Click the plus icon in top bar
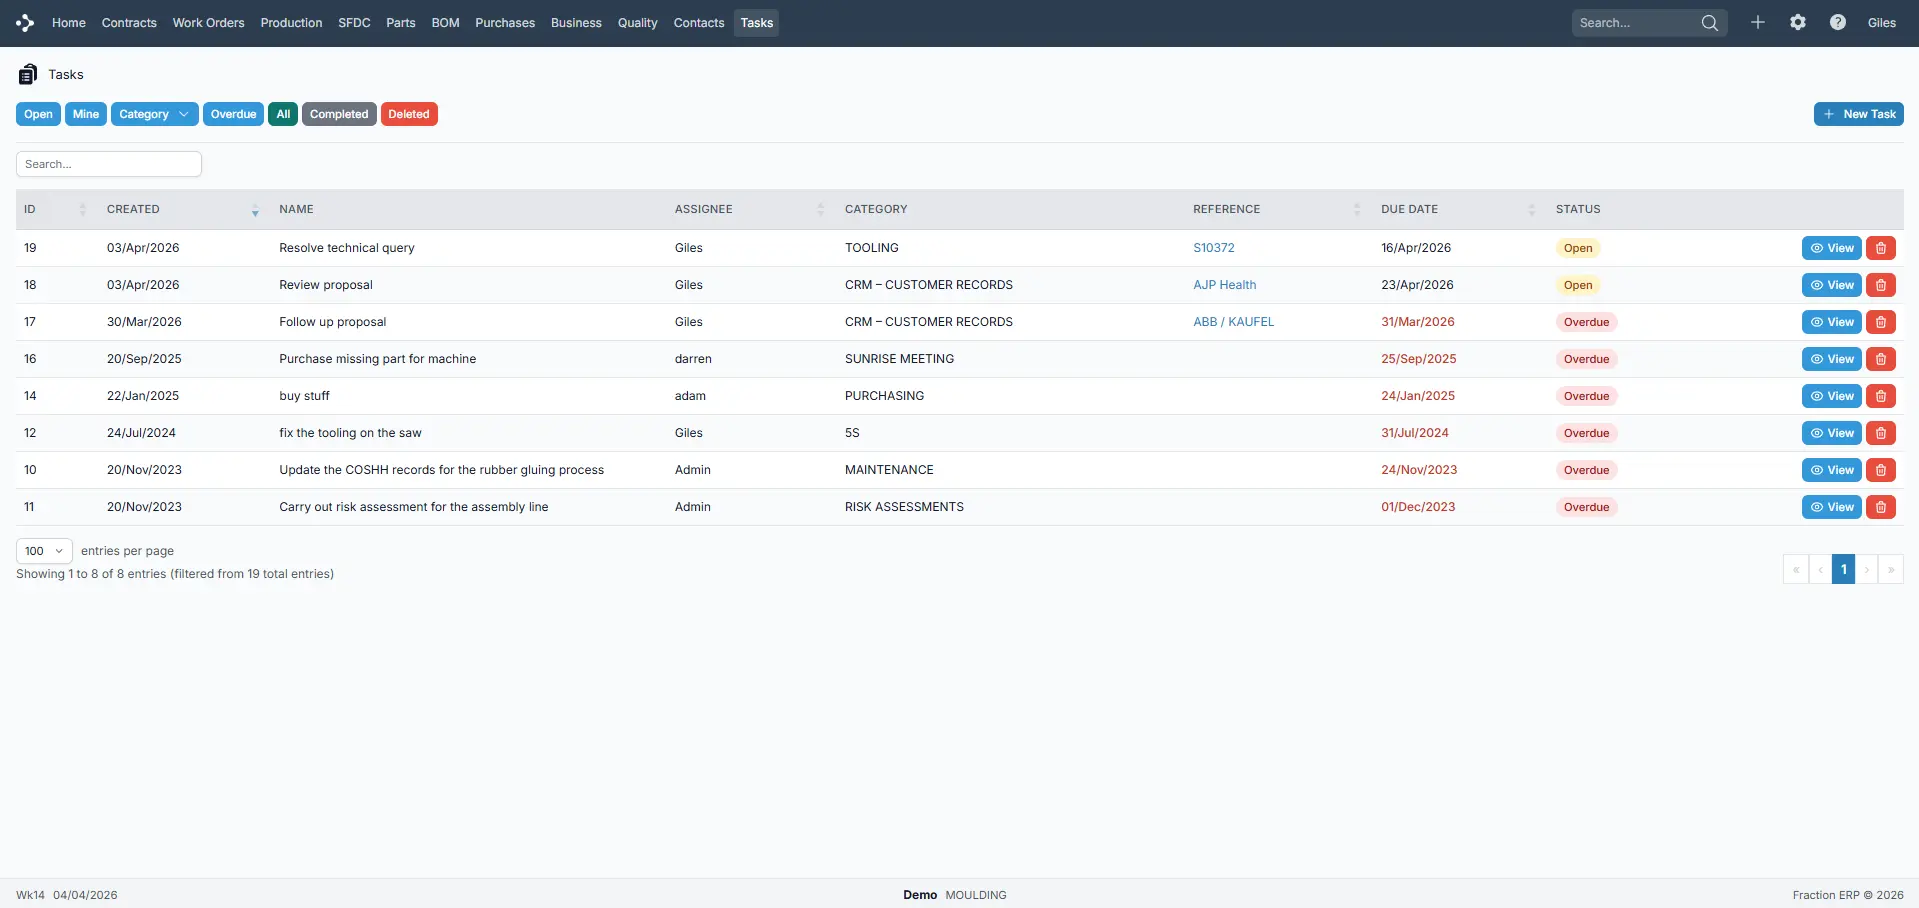Image resolution: width=1919 pixels, height=908 pixels. coord(1757,23)
